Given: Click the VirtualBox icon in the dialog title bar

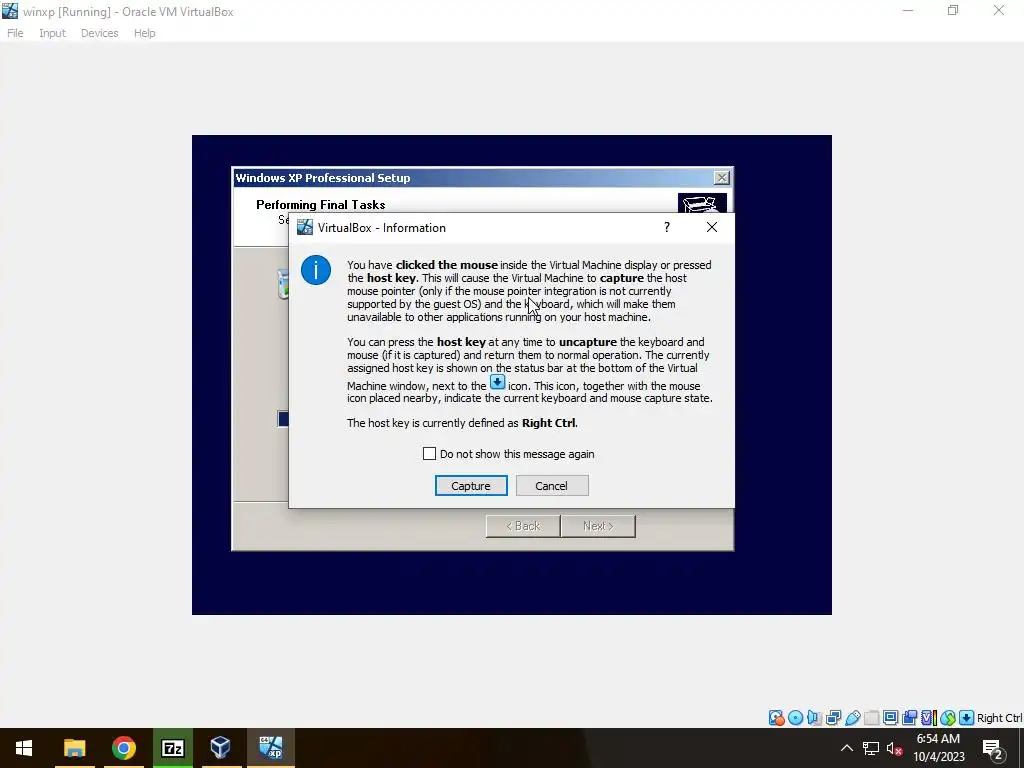Looking at the screenshot, I should [x=305, y=227].
